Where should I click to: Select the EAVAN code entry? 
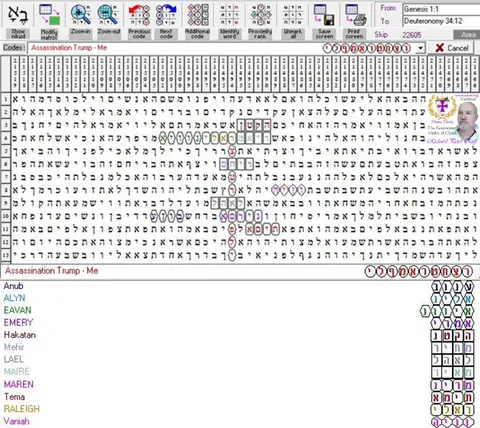(17, 310)
